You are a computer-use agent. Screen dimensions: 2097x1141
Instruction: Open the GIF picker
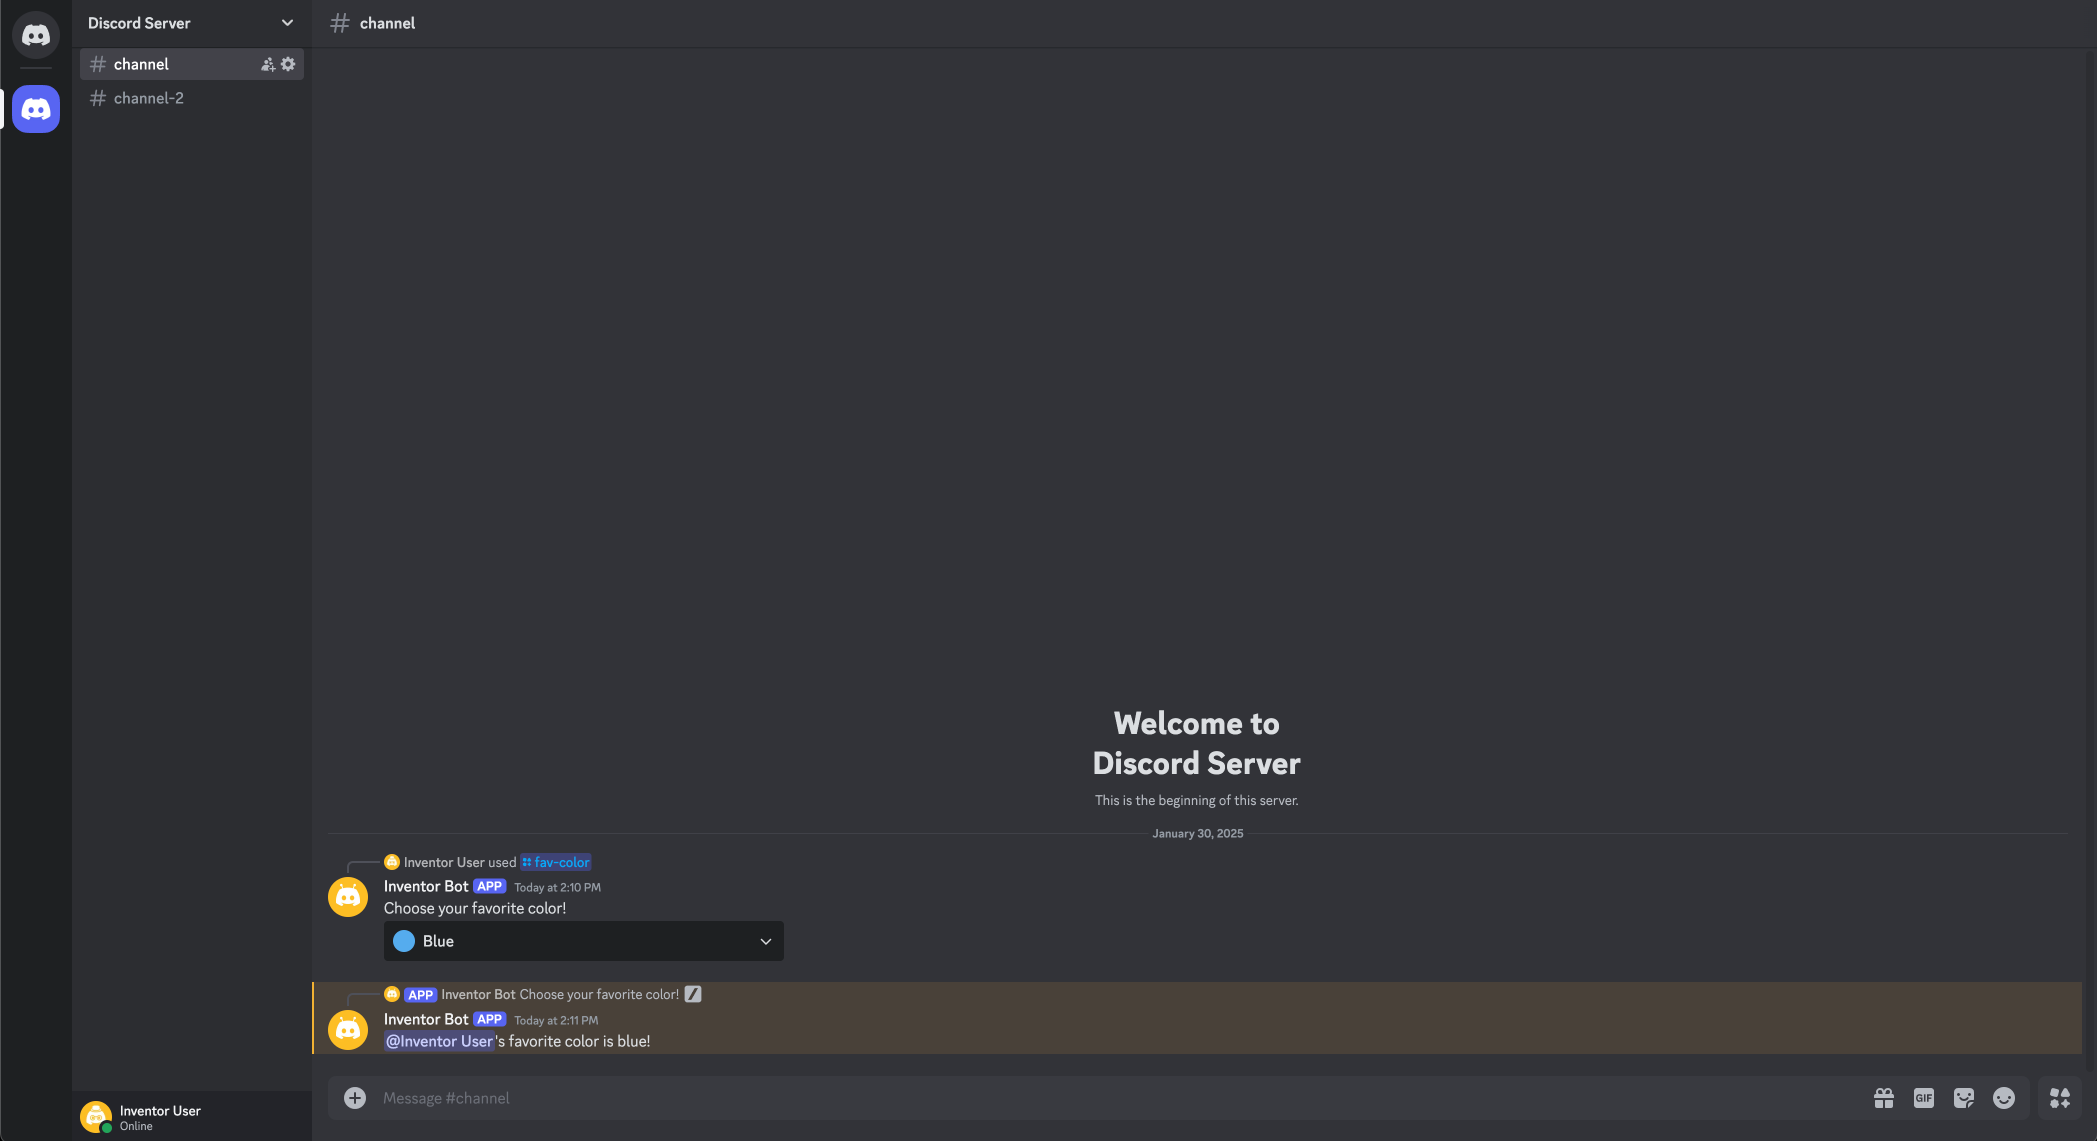point(1924,1098)
